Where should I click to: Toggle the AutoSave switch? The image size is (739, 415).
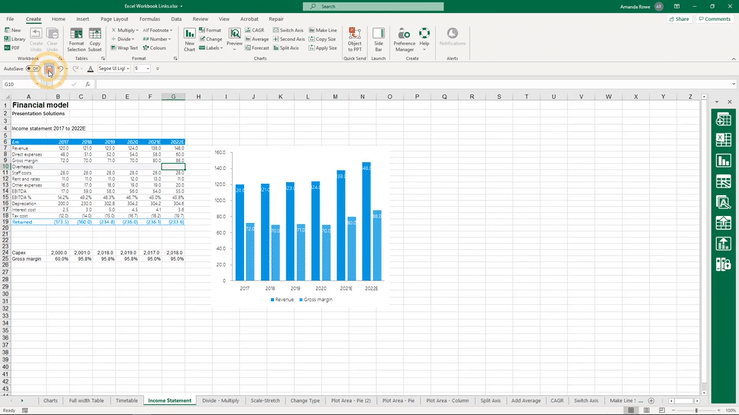(x=34, y=69)
